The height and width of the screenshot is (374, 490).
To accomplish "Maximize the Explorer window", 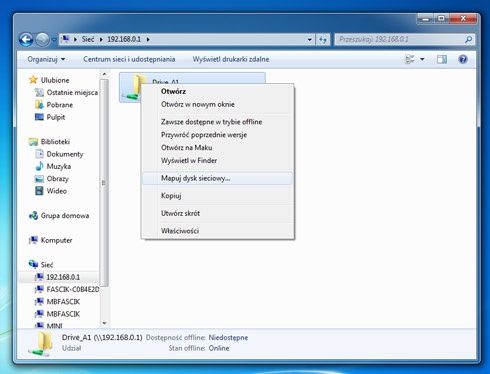I will point(441,19).
